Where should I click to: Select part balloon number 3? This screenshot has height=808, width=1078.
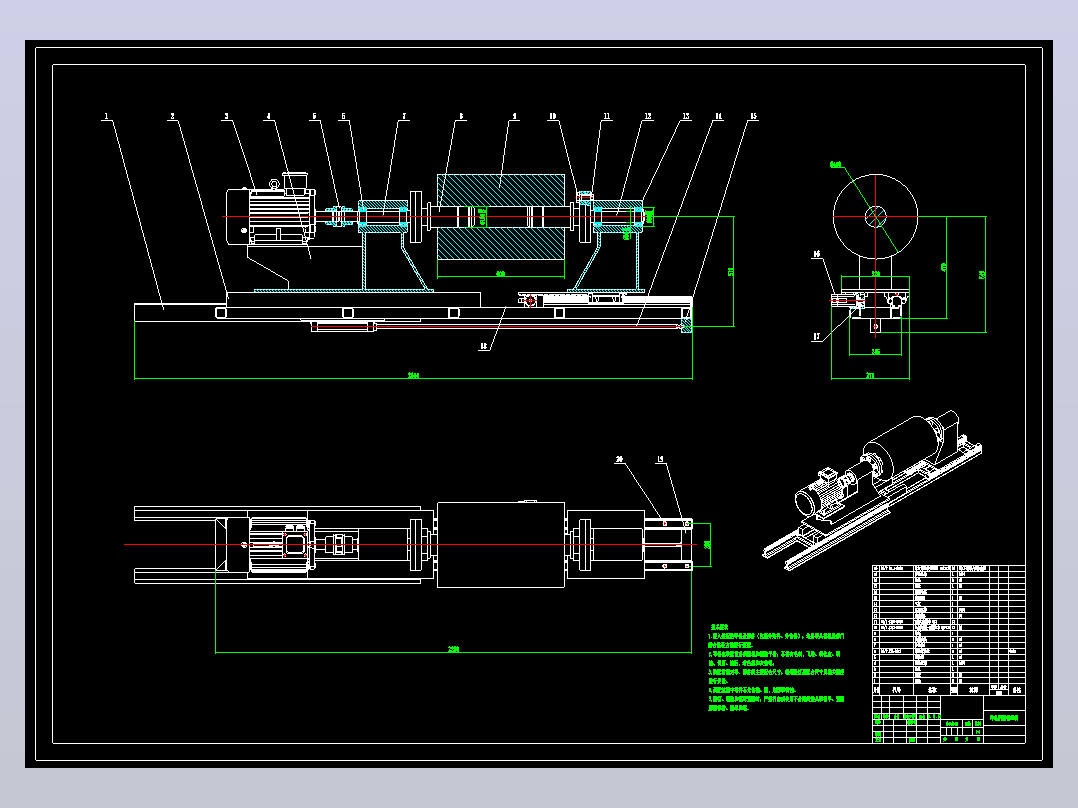coord(226,116)
